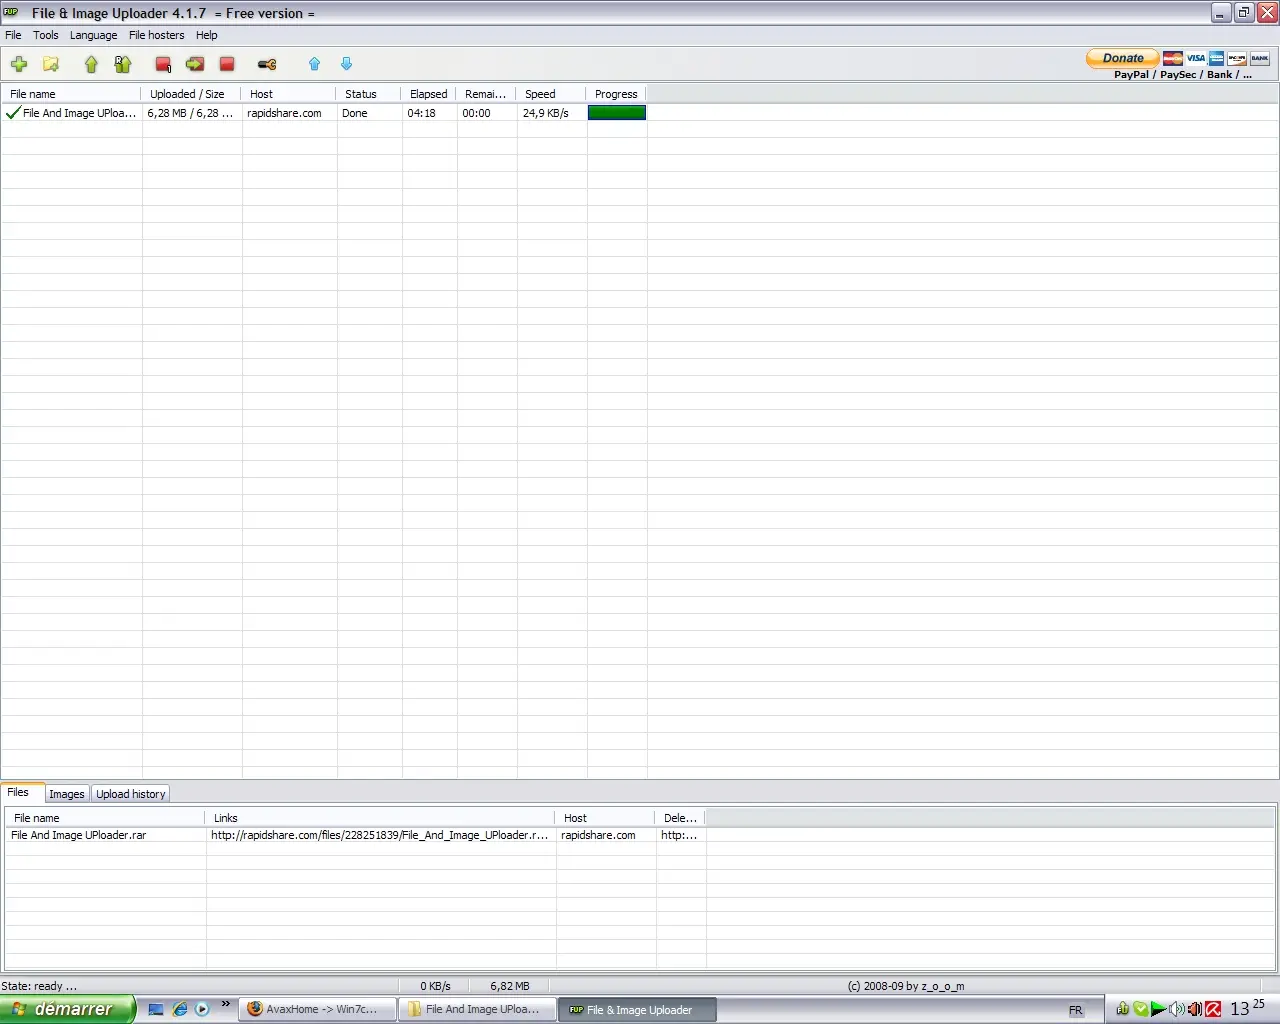
Task: Switch to the Images tab
Action: [67, 794]
